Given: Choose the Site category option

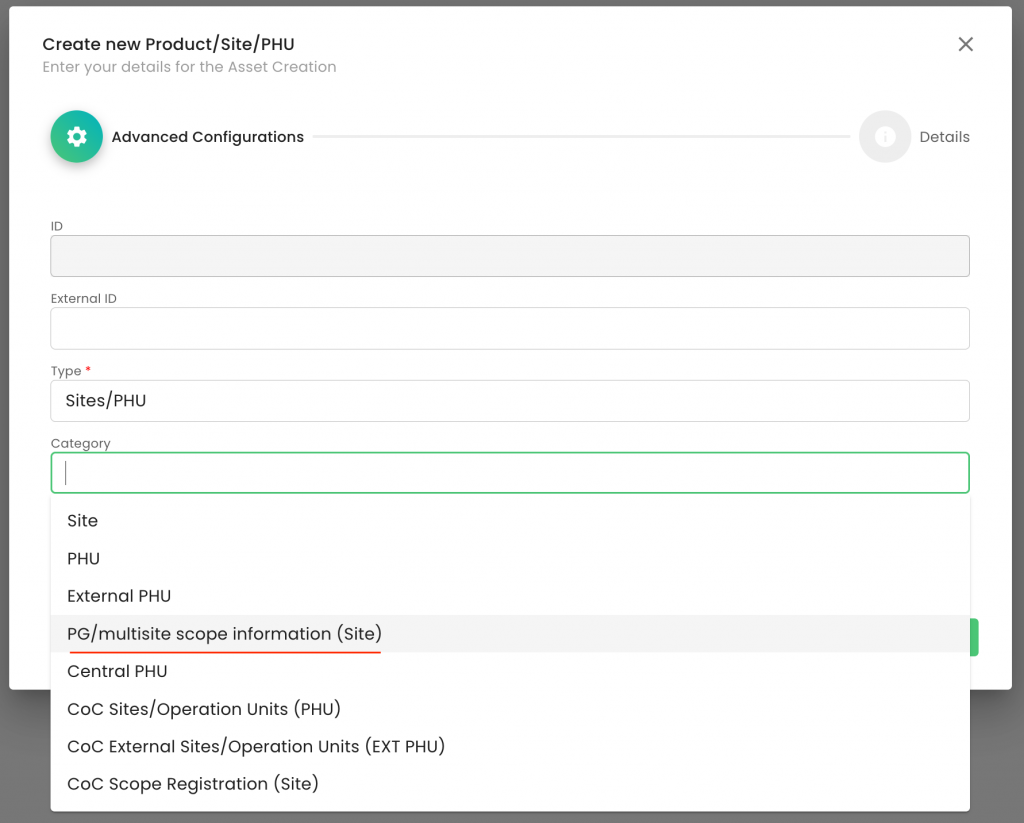Looking at the screenshot, I should (83, 521).
